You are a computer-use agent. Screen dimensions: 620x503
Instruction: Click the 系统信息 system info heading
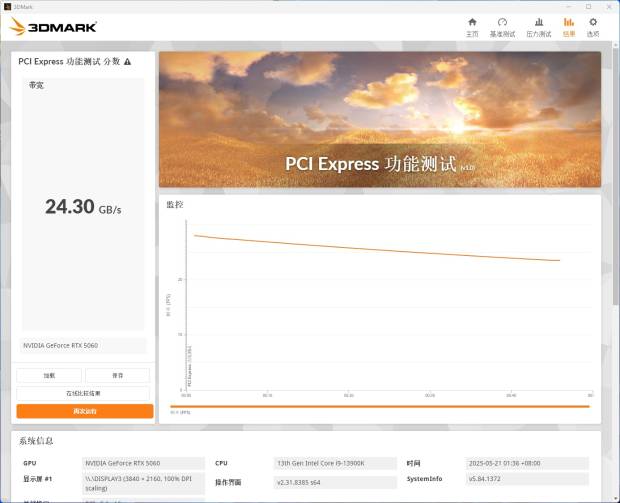coord(36,441)
